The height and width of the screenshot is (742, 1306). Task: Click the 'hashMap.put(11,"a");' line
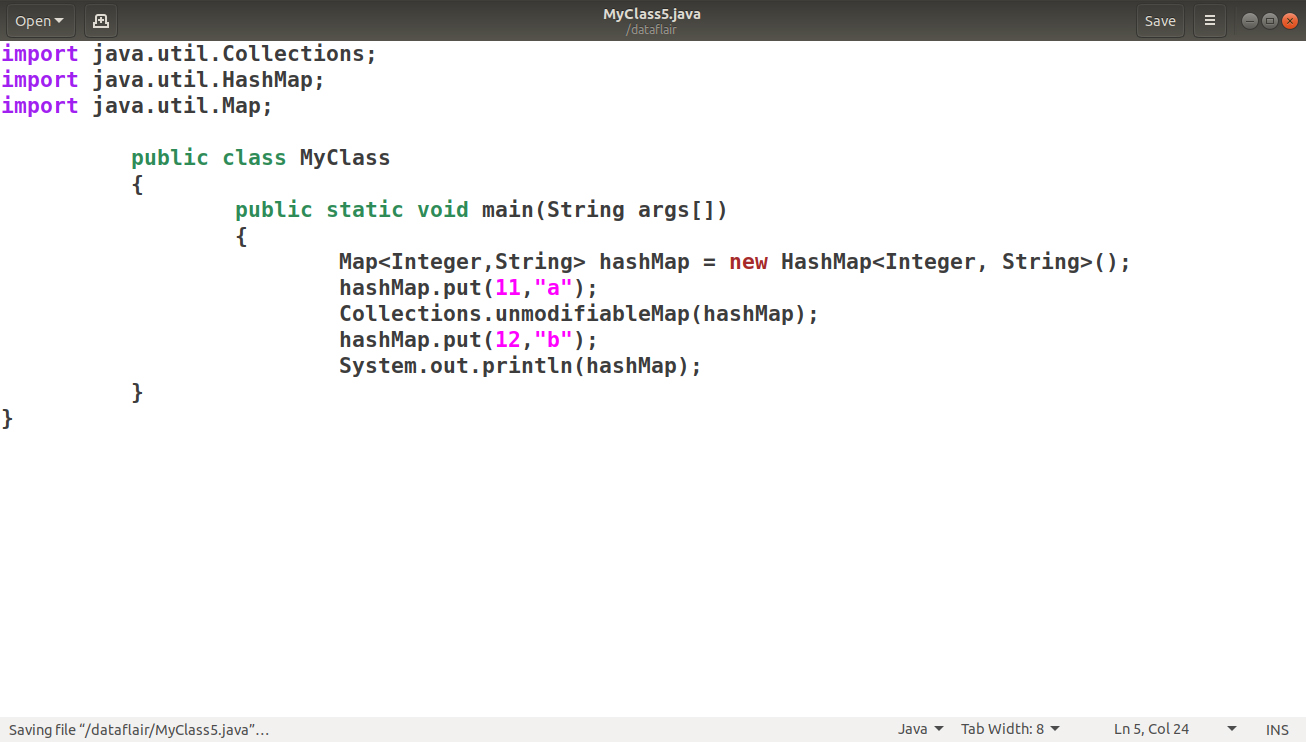tap(468, 288)
